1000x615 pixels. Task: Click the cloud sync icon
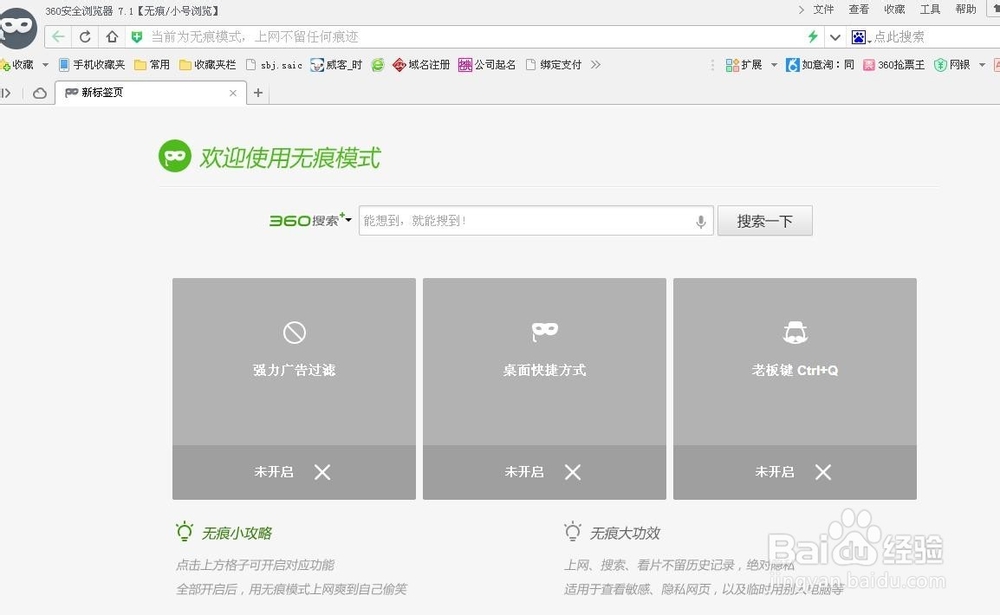coord(40,93)
